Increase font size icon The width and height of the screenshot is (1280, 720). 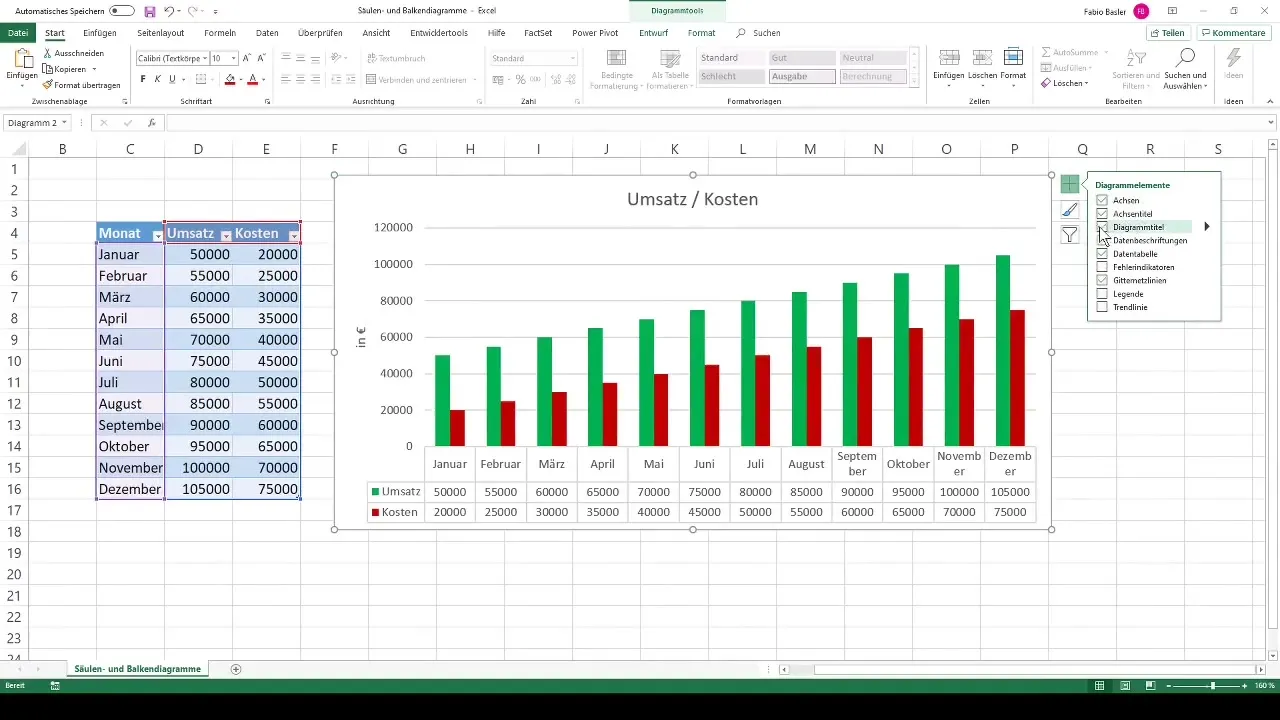click(248, 58)
